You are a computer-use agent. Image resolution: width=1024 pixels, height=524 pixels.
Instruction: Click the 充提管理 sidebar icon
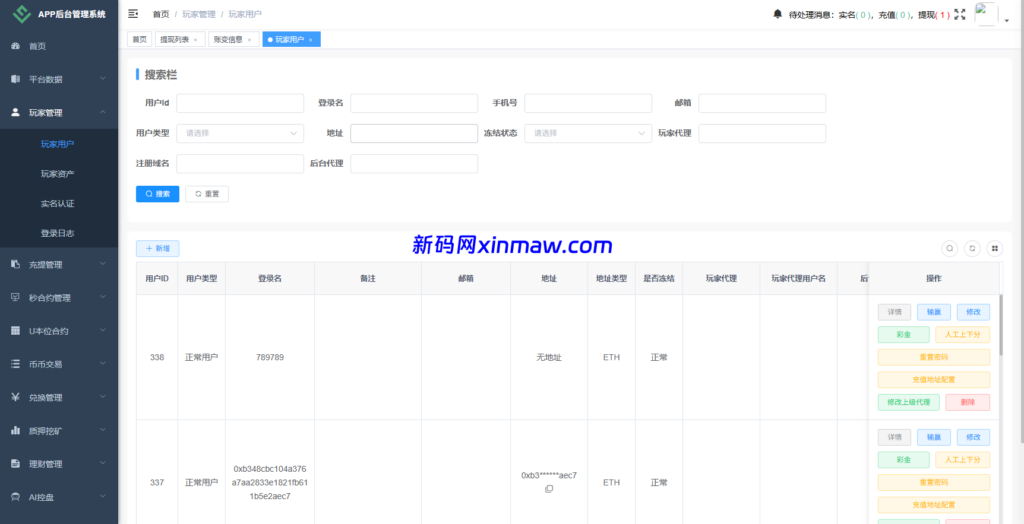tap(16, 265)
